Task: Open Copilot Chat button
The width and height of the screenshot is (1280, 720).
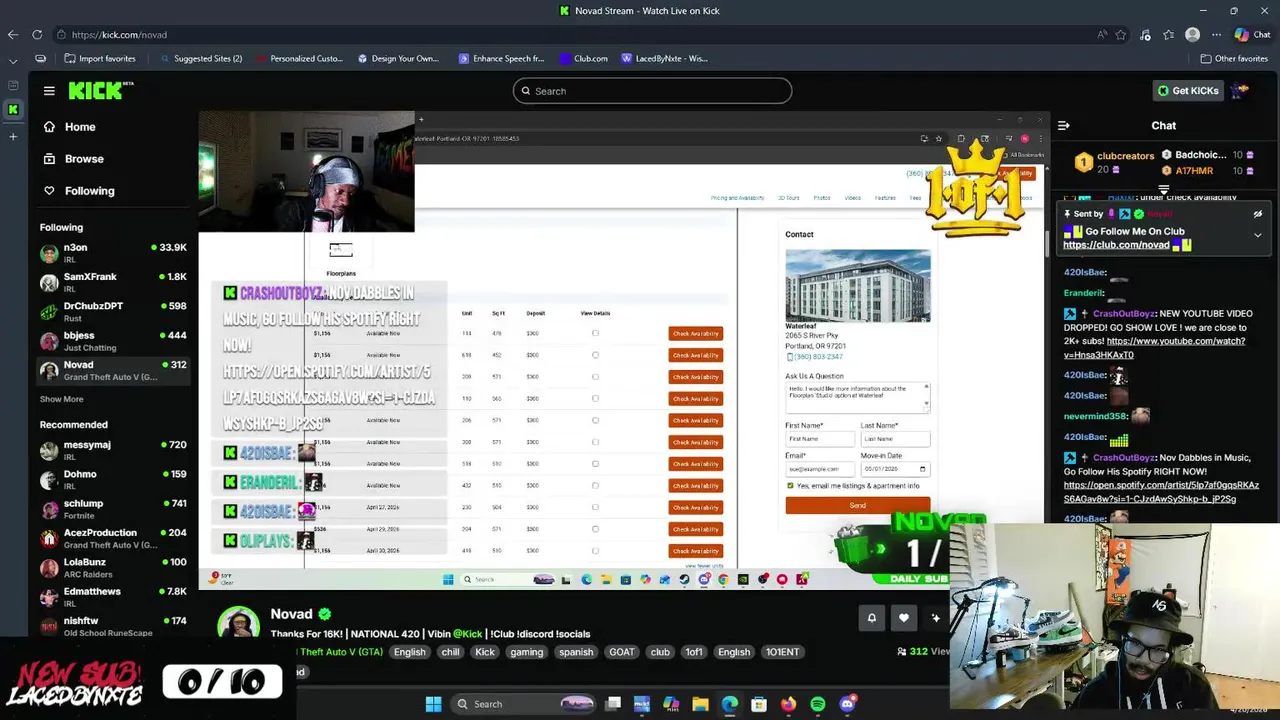Action: click(1252, 35)
